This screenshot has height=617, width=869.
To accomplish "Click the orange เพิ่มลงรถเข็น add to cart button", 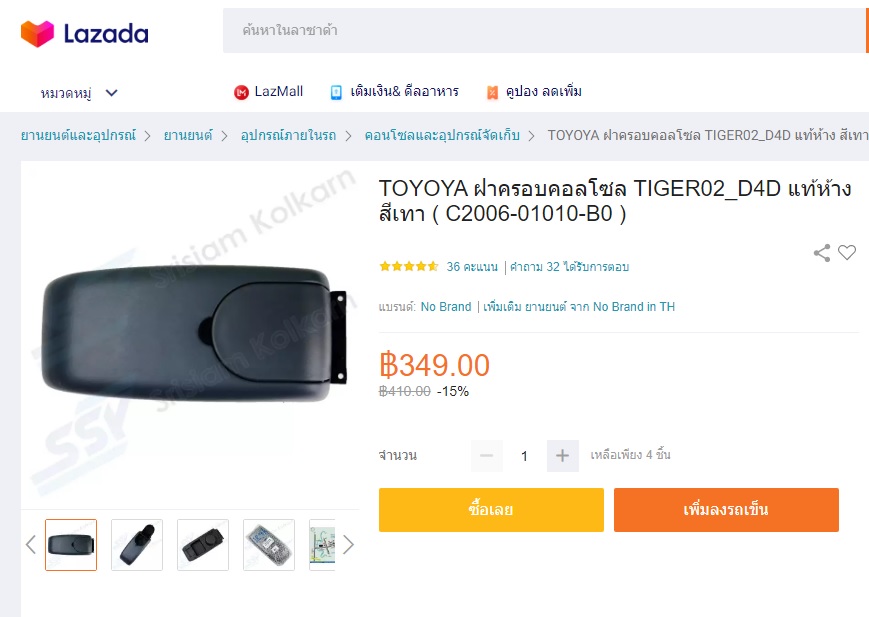I will point(726,509).
